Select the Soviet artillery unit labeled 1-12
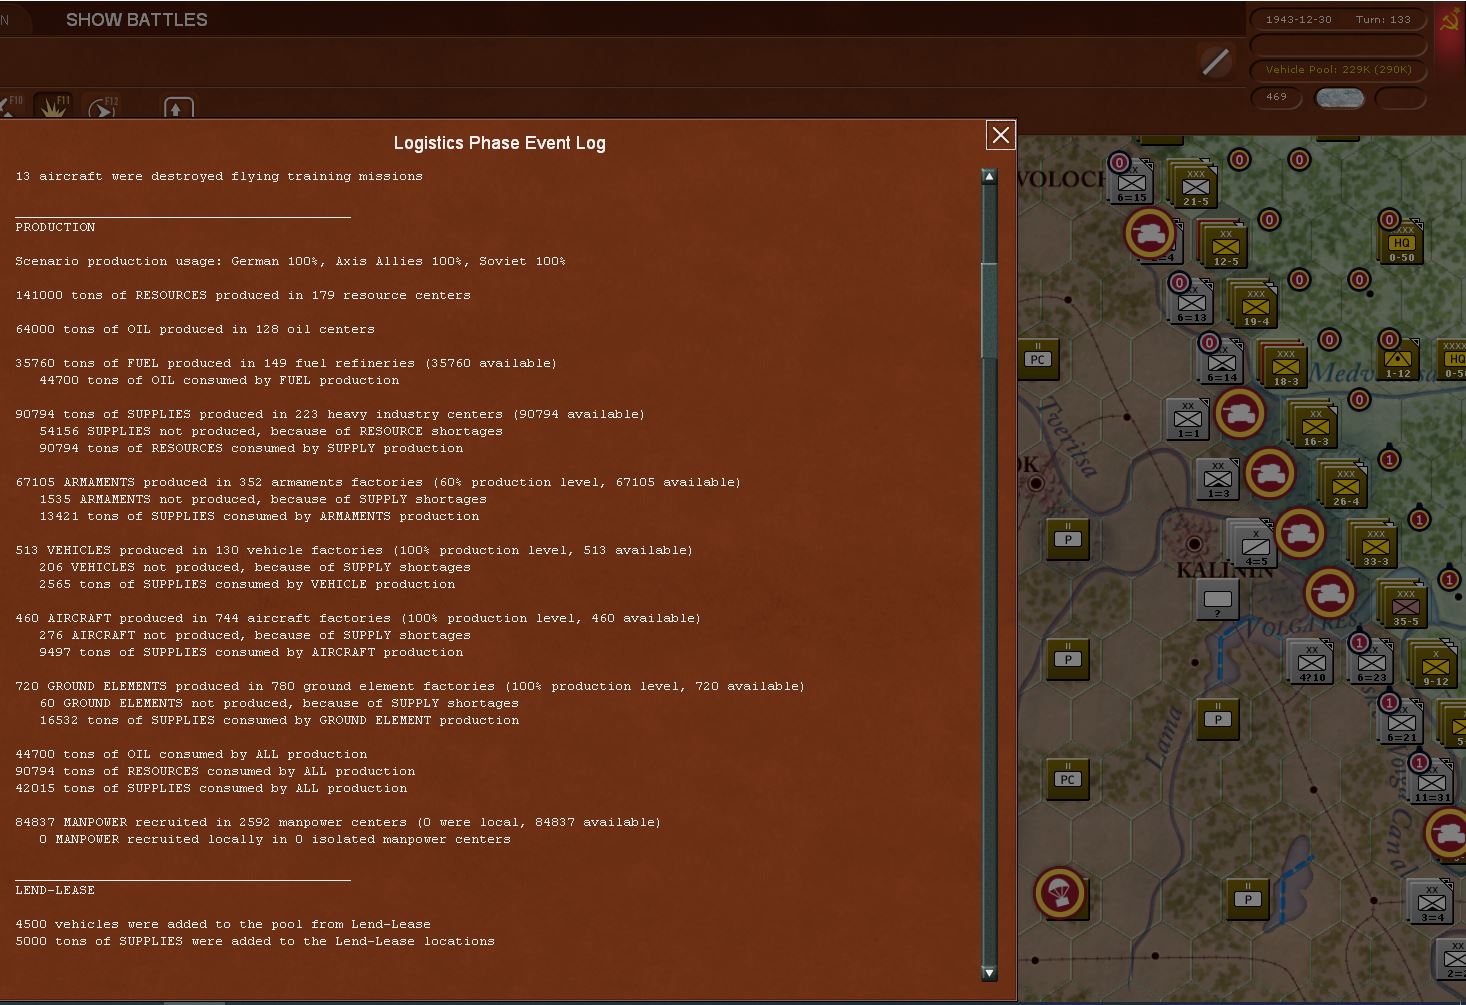This screenshot has height=1005, width=1466. click(1398, 358)
